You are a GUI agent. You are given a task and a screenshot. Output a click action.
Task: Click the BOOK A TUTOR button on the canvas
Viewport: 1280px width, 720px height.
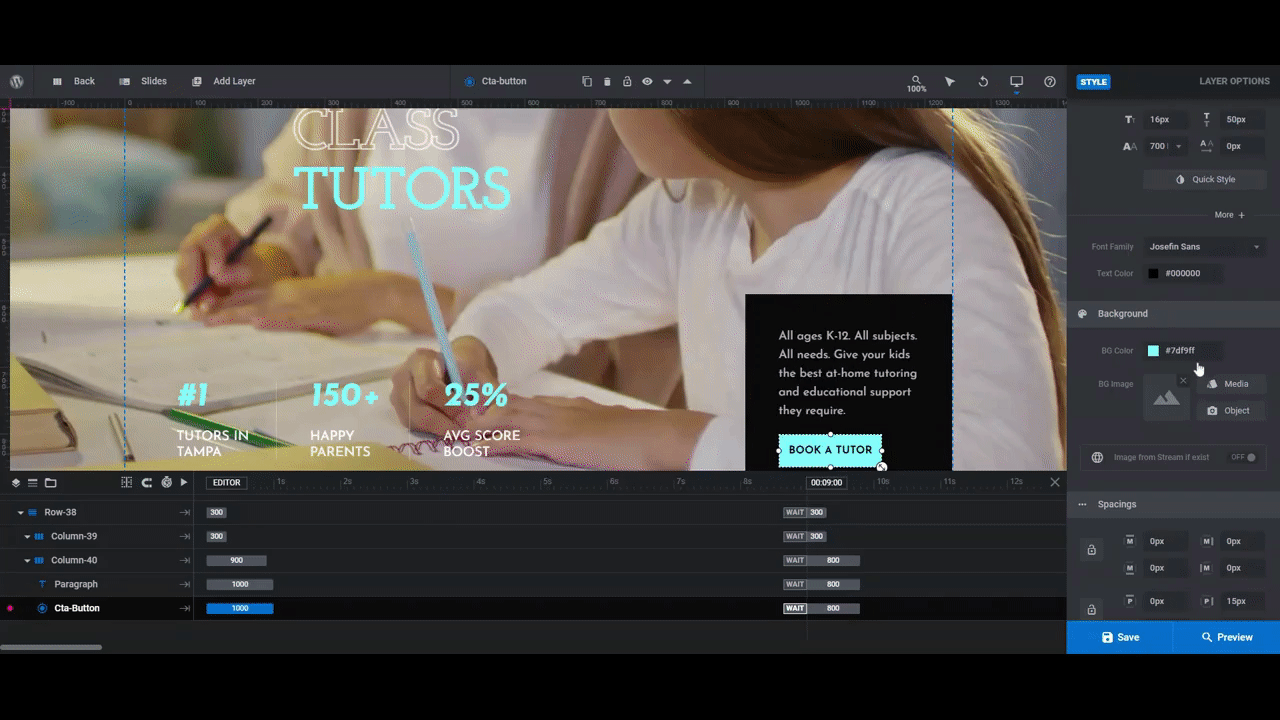point(830,450)
